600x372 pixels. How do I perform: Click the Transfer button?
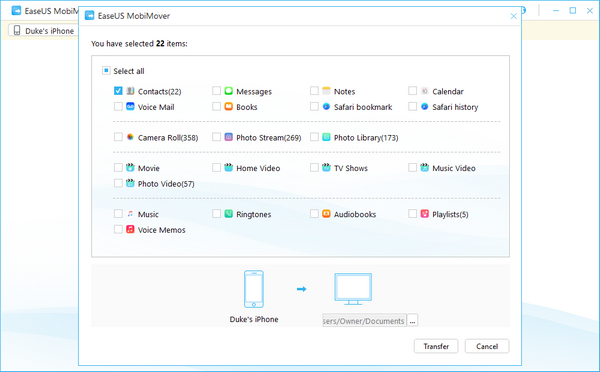(436, 346)
